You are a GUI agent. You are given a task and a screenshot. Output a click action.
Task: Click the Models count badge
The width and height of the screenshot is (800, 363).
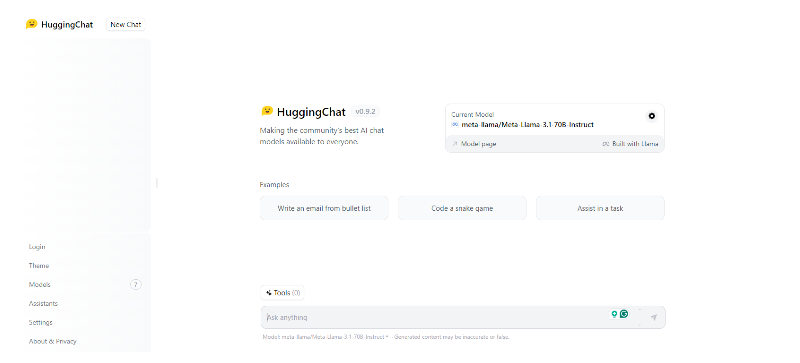(x=136, y=284)
